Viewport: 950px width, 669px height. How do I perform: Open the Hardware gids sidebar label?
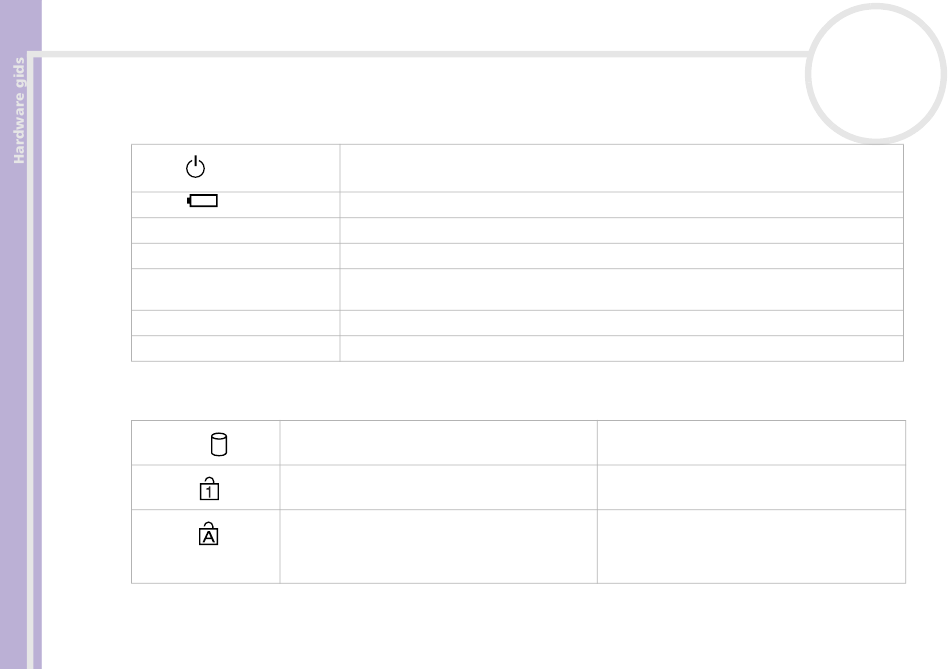(19, 110)
